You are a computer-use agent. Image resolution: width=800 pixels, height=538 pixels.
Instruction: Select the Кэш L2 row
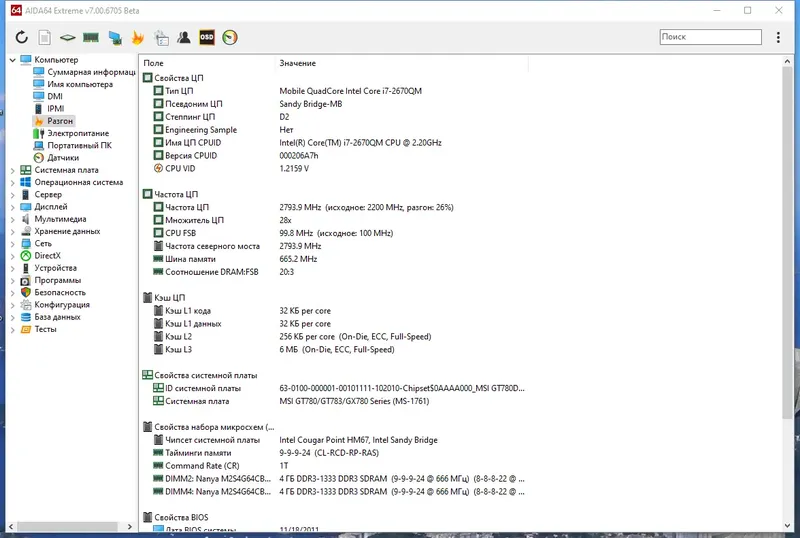337,336
